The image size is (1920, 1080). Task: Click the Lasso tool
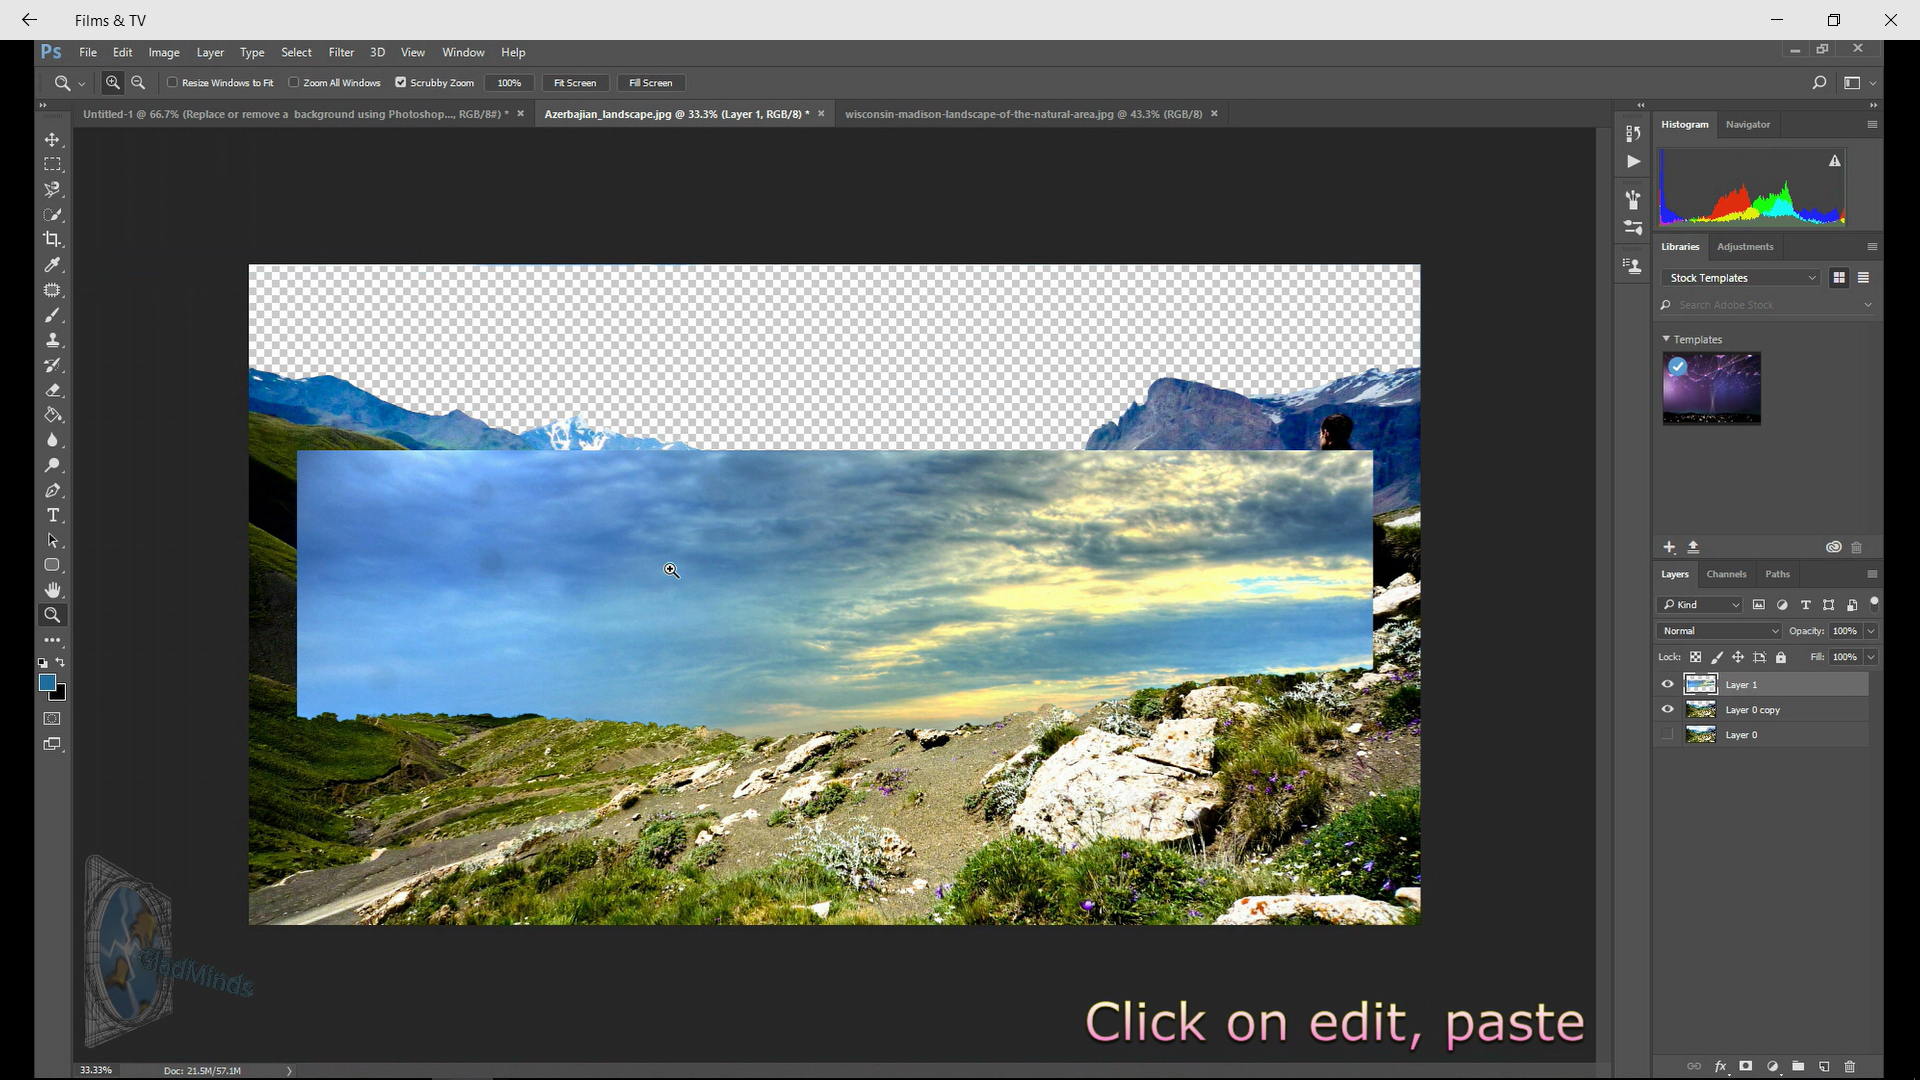click(53, 189)
